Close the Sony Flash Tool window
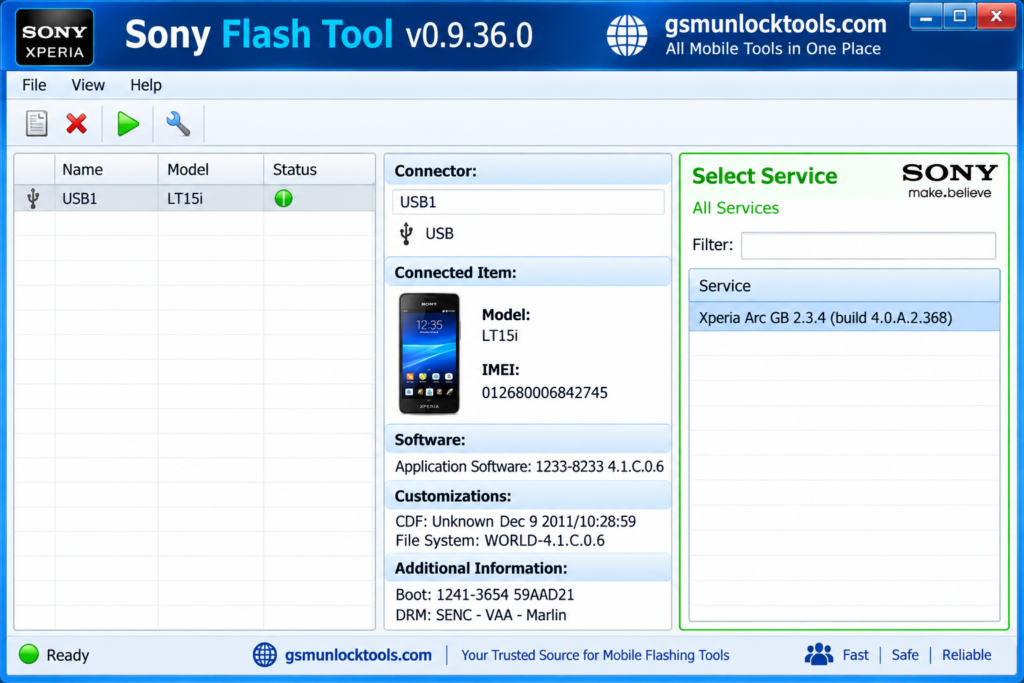 coord(996,17)
